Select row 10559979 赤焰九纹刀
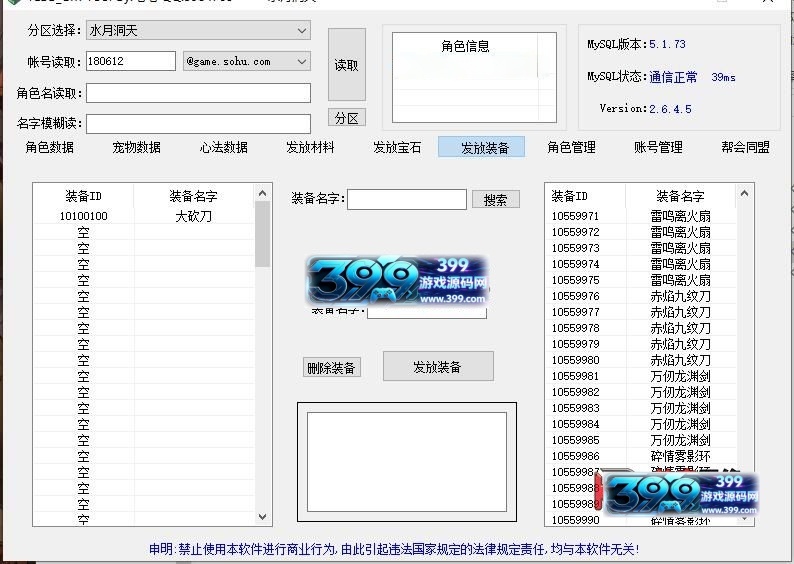The width and height of the screenshot is (794, 564). [x=641, y=344]
